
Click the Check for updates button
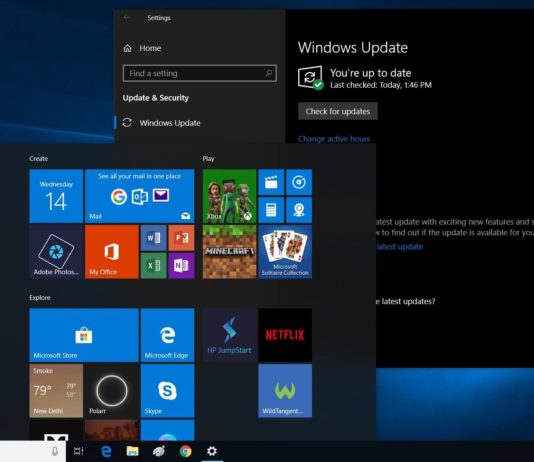338,111
